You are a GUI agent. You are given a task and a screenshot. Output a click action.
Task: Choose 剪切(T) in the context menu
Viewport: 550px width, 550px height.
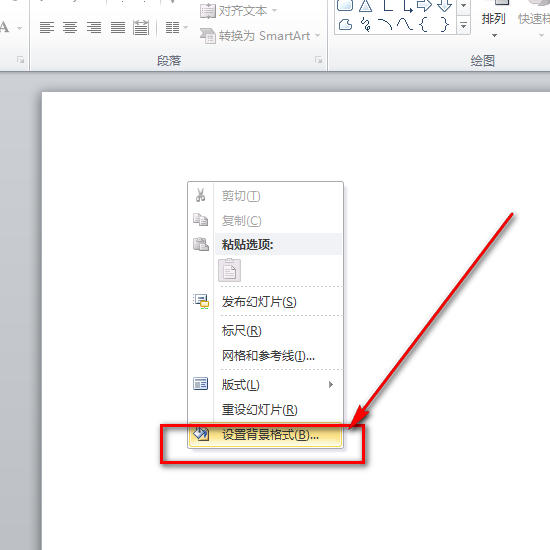tap(265, 196)
